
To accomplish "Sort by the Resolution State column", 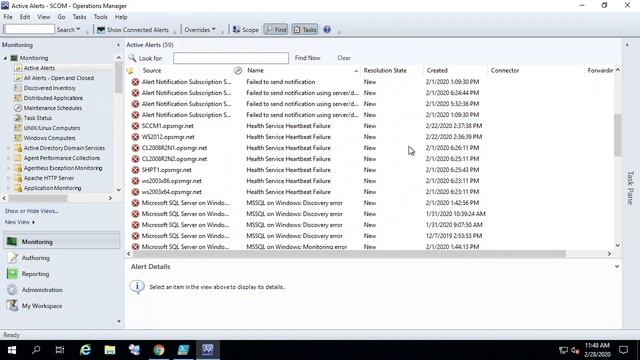I will [385, 70].
